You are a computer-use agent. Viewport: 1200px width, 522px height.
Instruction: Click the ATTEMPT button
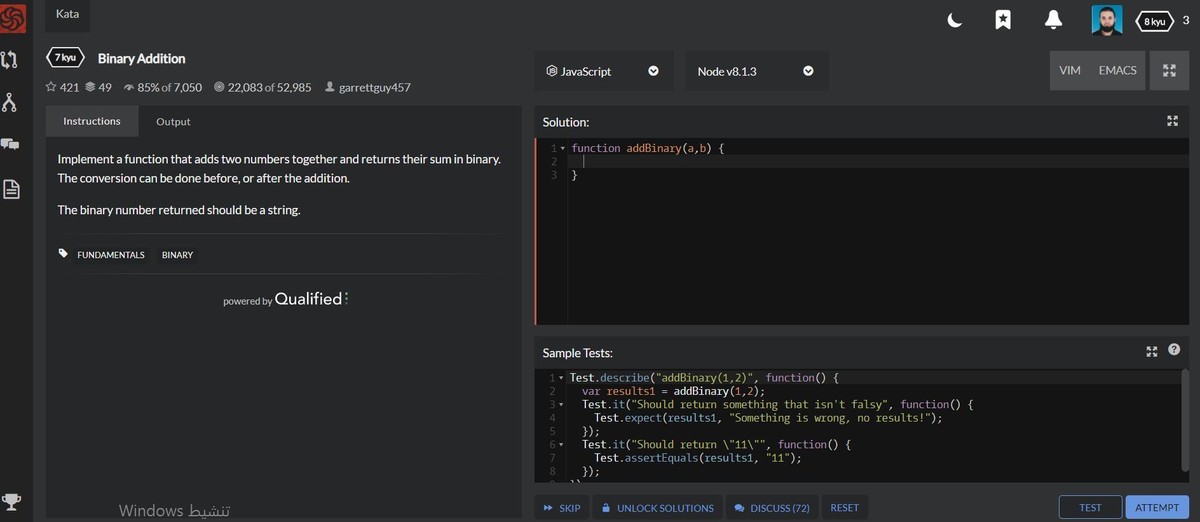tap(1157, 508)
